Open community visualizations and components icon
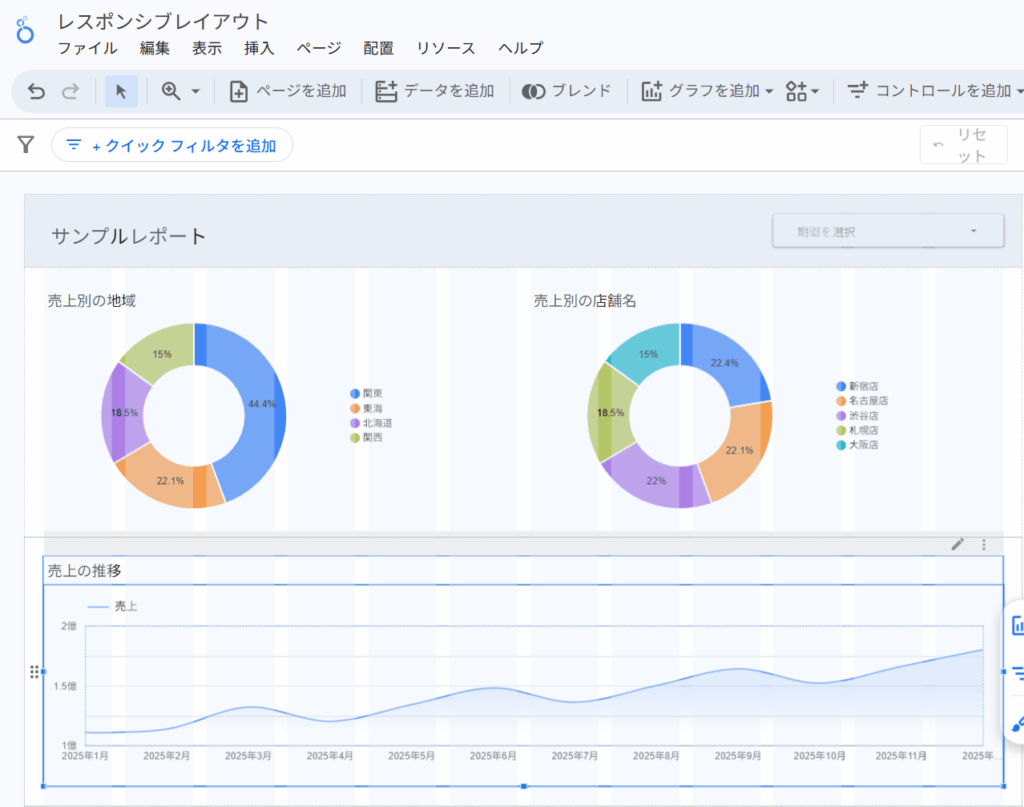Screen dimensions: 1024x807 796,91
